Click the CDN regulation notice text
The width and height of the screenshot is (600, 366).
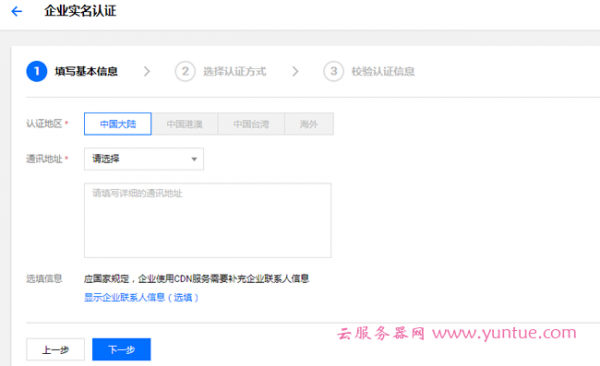196,279
